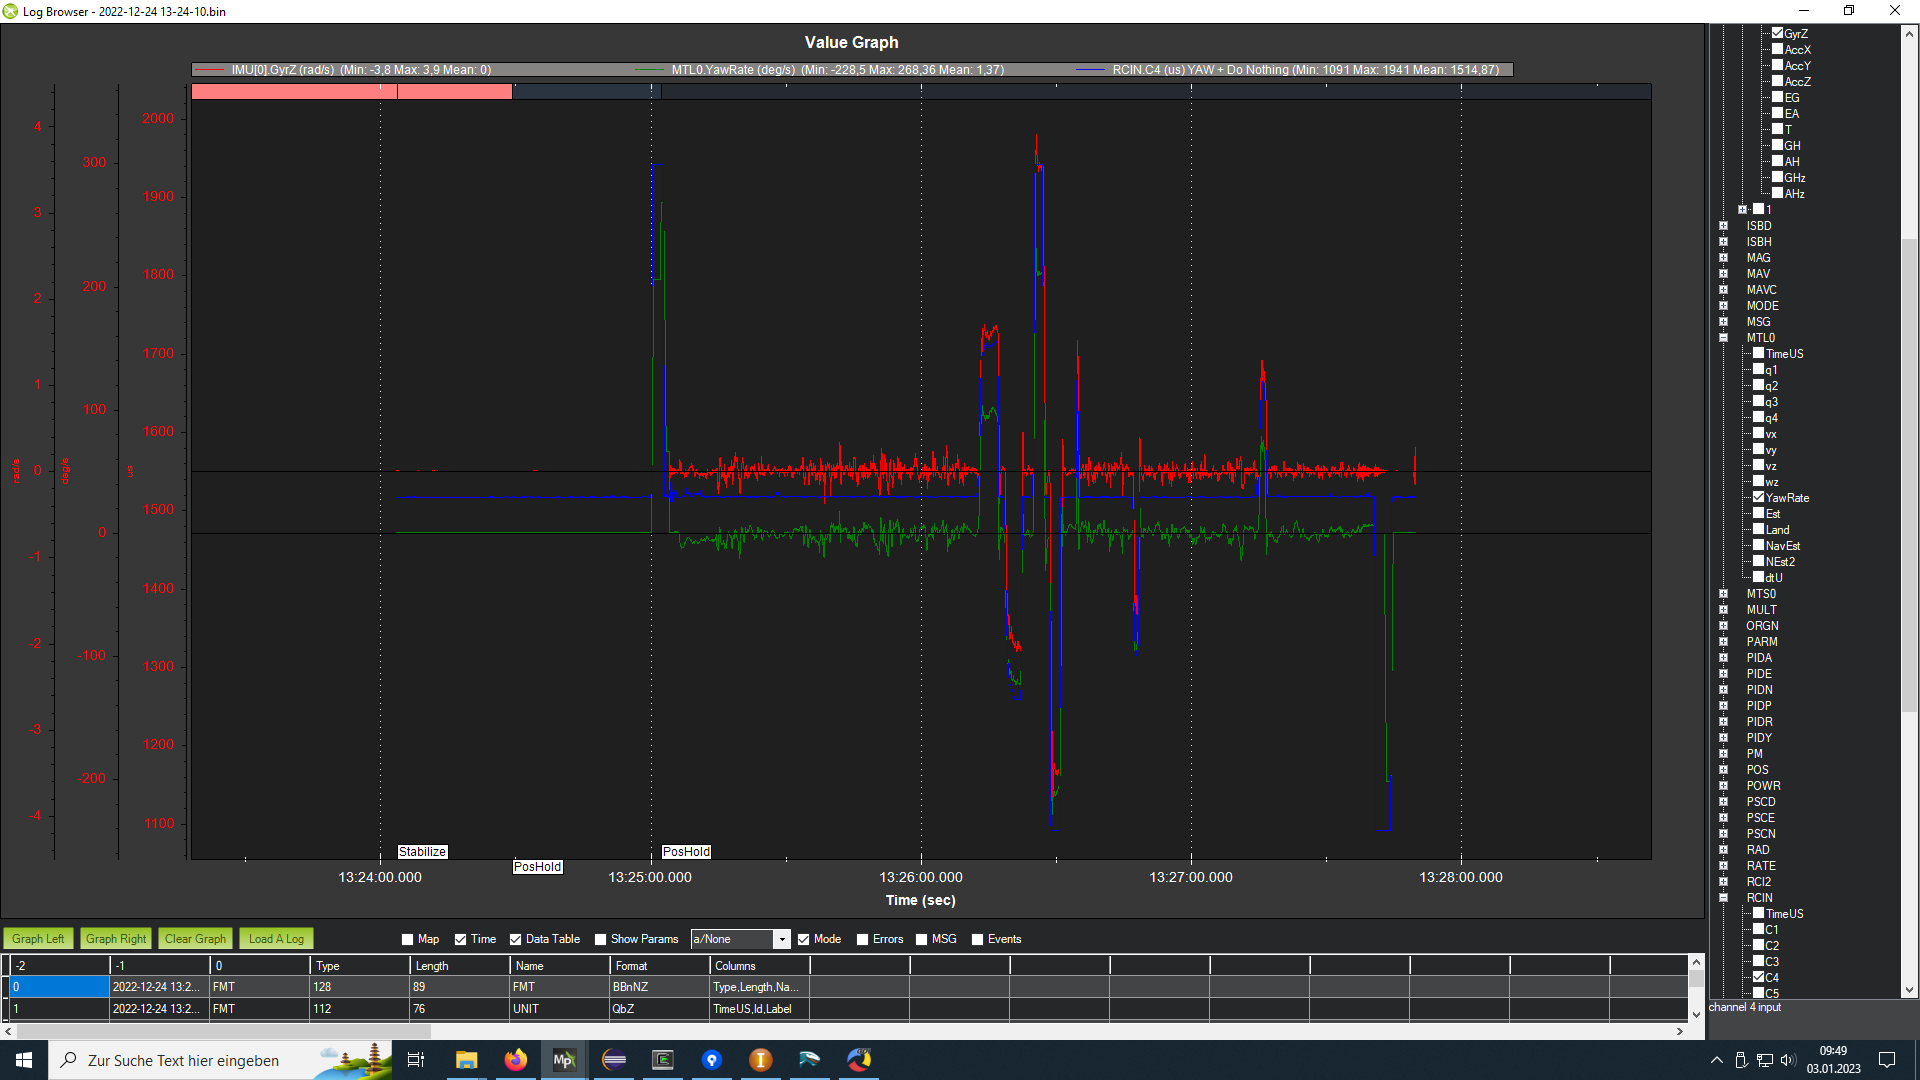Viewport: 1920px width, 1080px height.
Task: Click the Clear Graph button
Action: coord(194,938)
